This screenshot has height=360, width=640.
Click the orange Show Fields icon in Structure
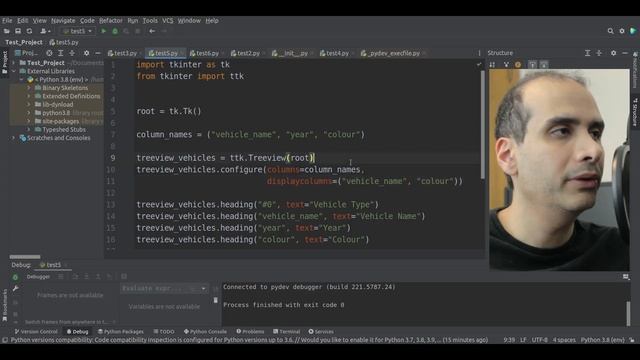click(x=518, y=64)
